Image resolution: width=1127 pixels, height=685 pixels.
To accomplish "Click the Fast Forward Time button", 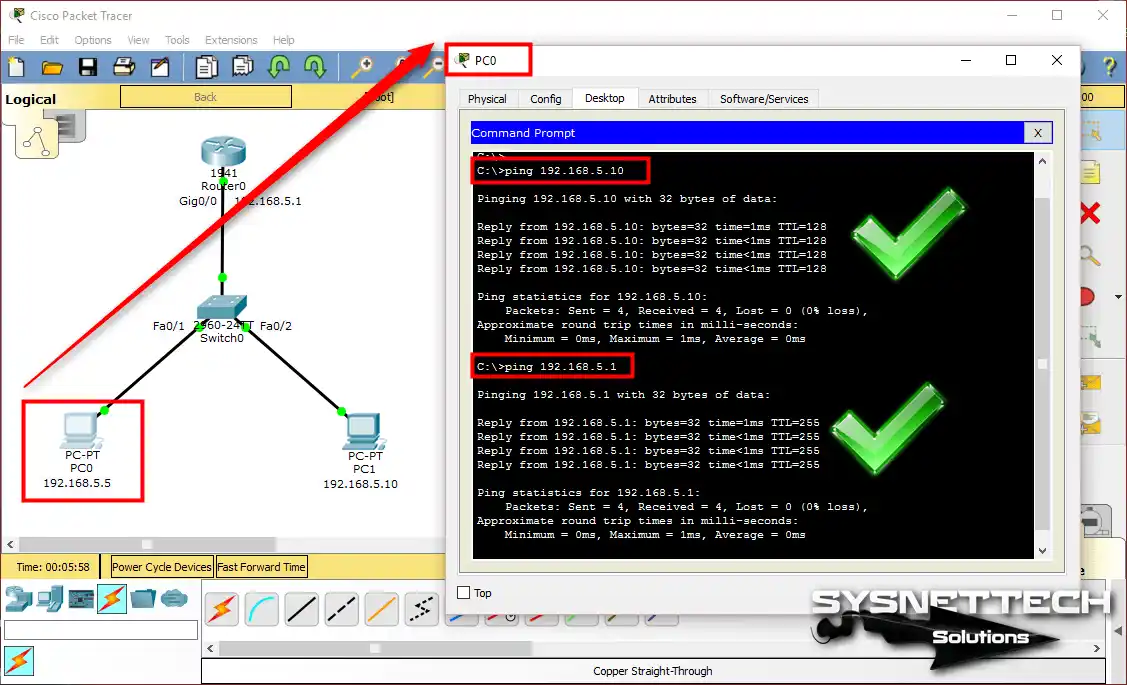I will 261,567.
